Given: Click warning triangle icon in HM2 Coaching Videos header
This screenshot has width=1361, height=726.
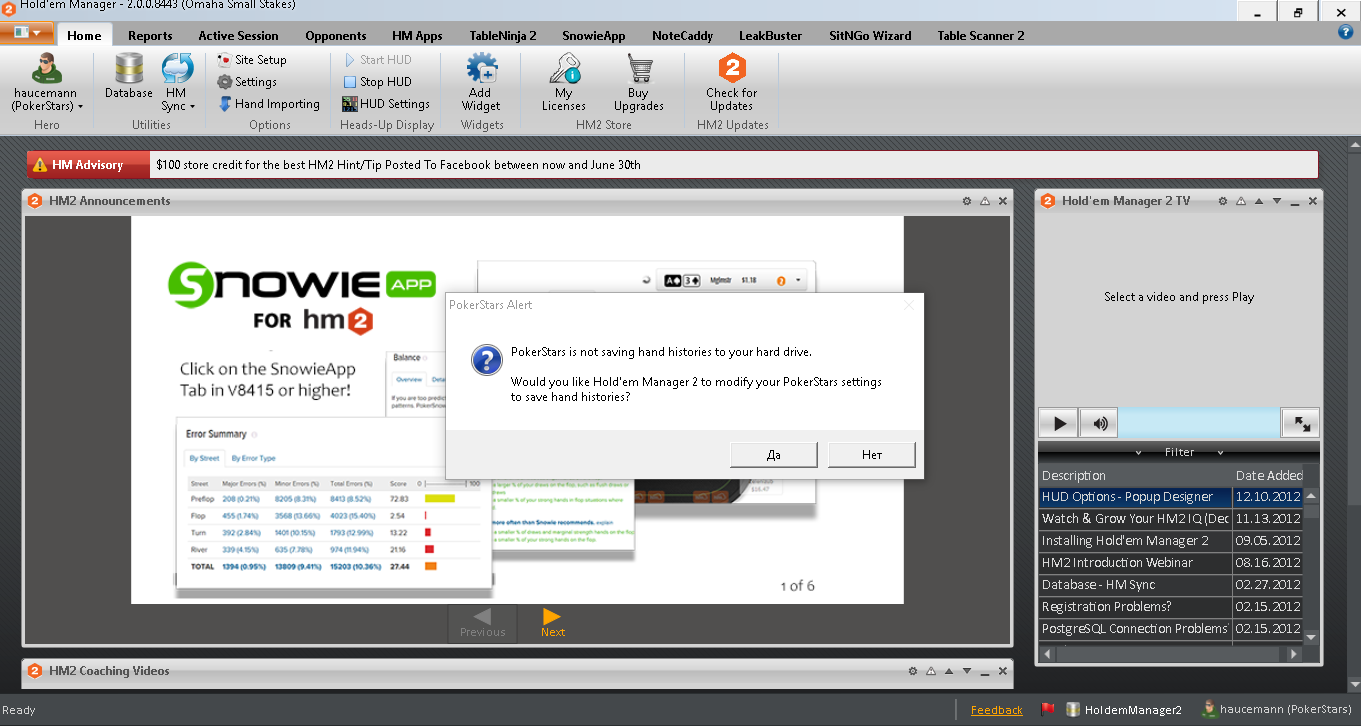Looking at the screenshot, I should coord(930,671).
